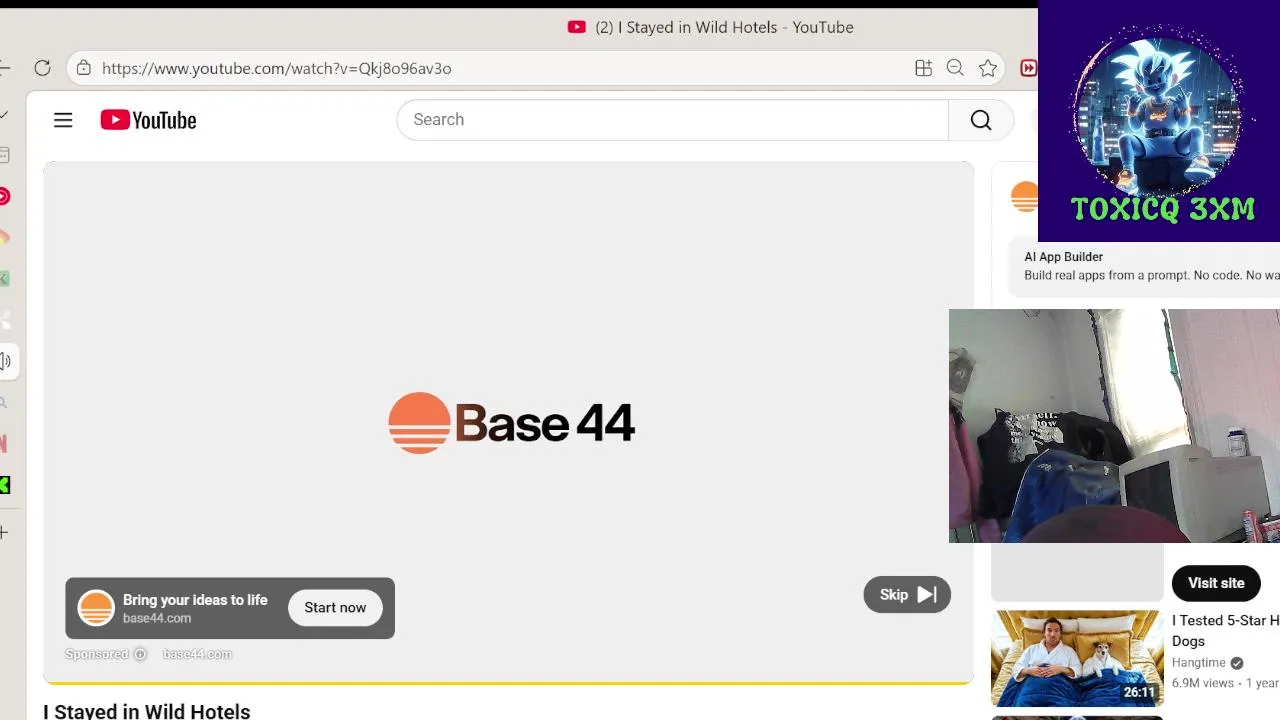Click the yellow ad progress bar
The width and height of the screenshot is (1280, 720).
click(x=508, y=683)
